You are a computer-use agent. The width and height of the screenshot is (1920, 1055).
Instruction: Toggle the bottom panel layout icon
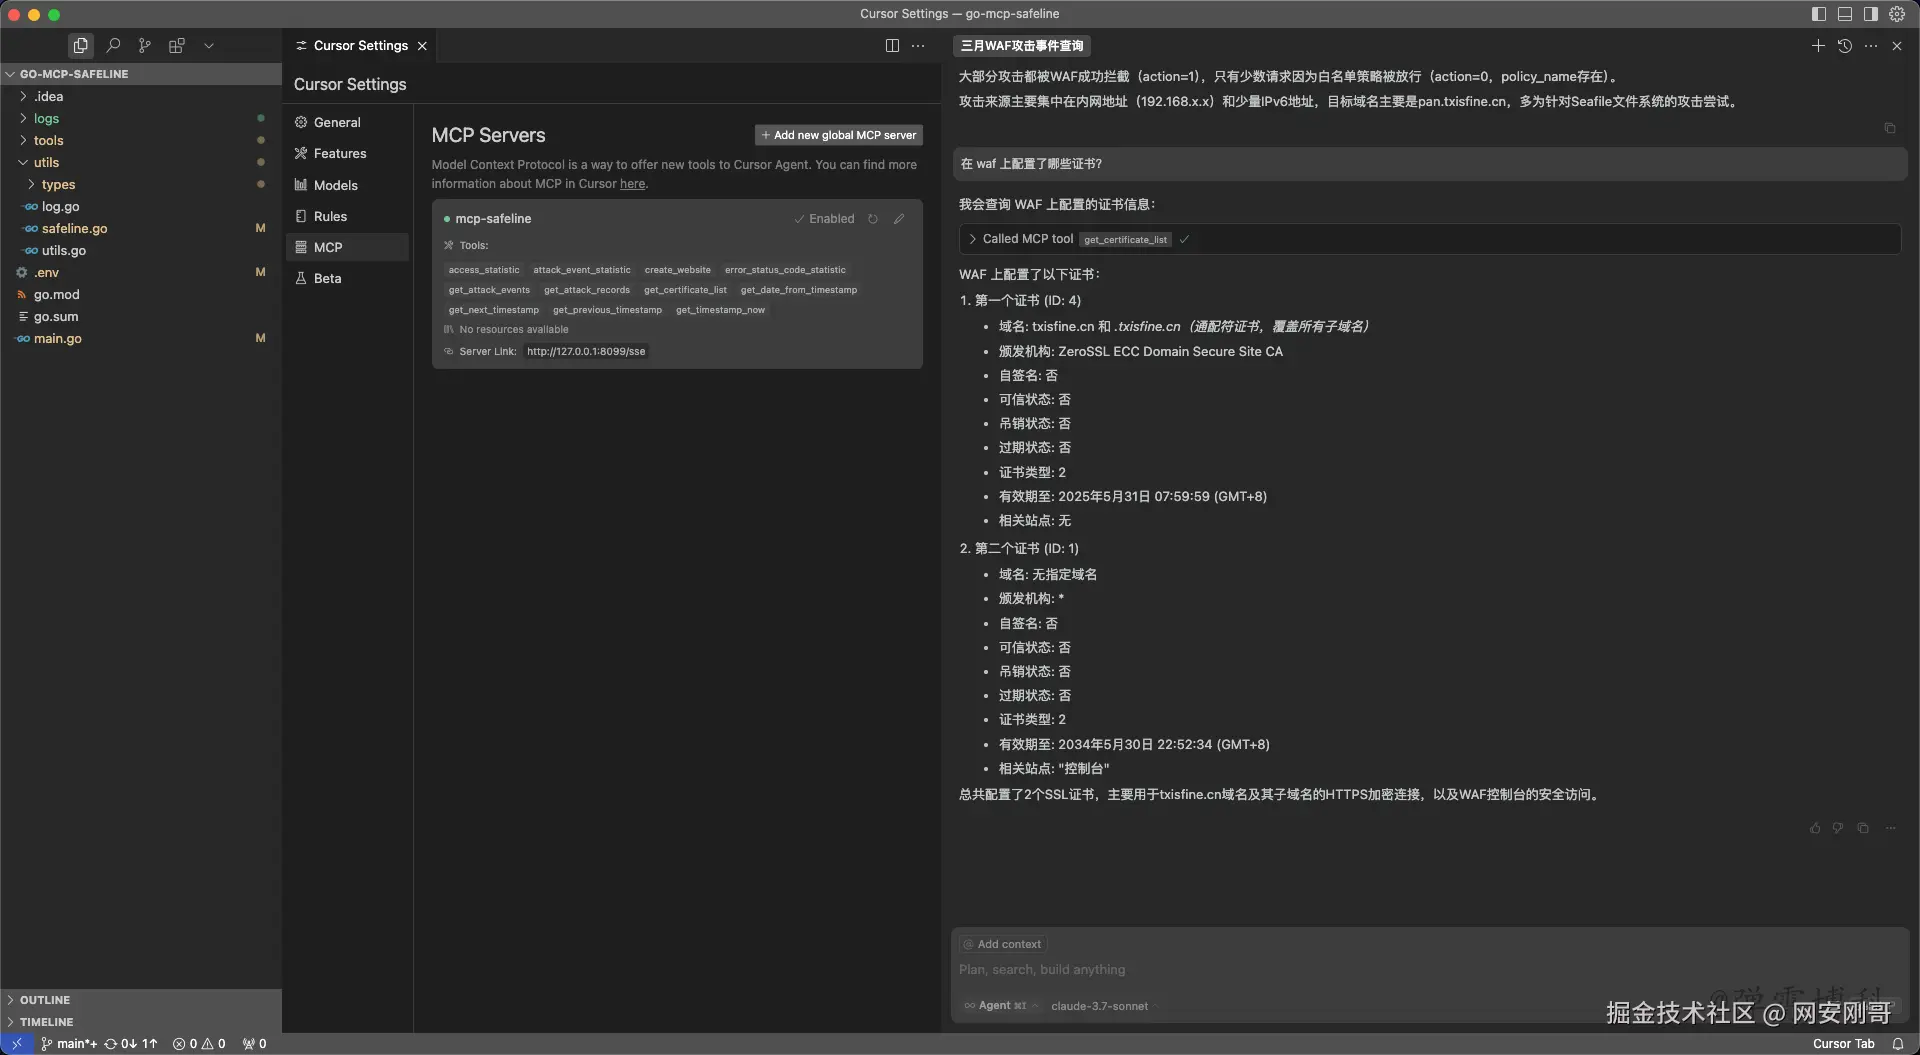pyautogui.click(x=1845, y=14)
